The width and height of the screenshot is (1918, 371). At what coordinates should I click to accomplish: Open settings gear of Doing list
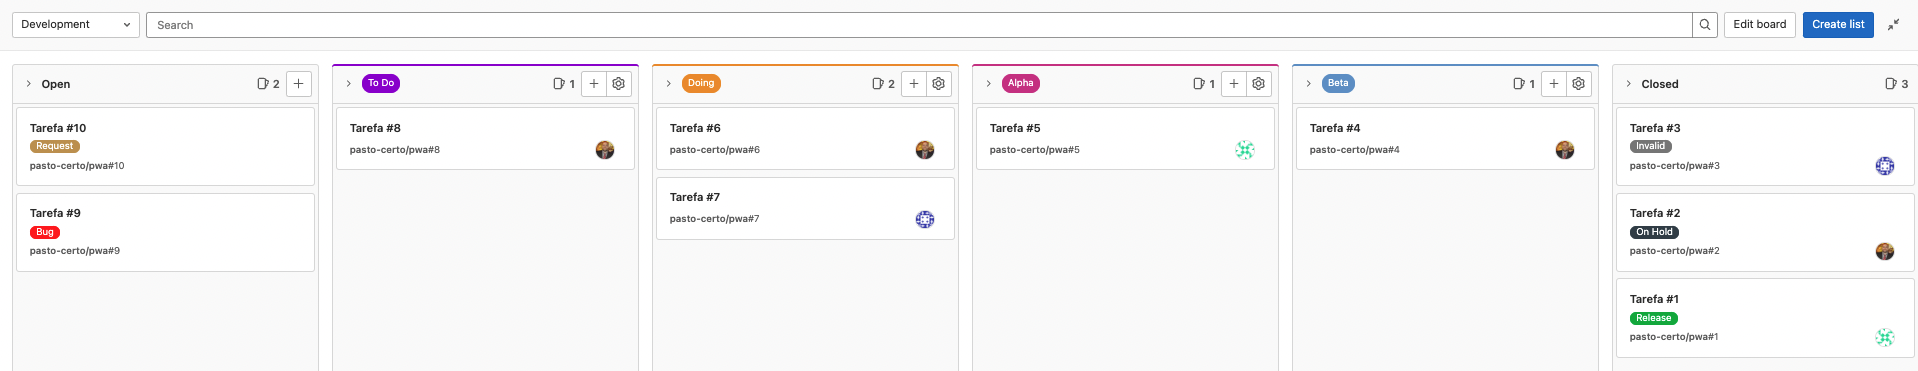(939, 84)
